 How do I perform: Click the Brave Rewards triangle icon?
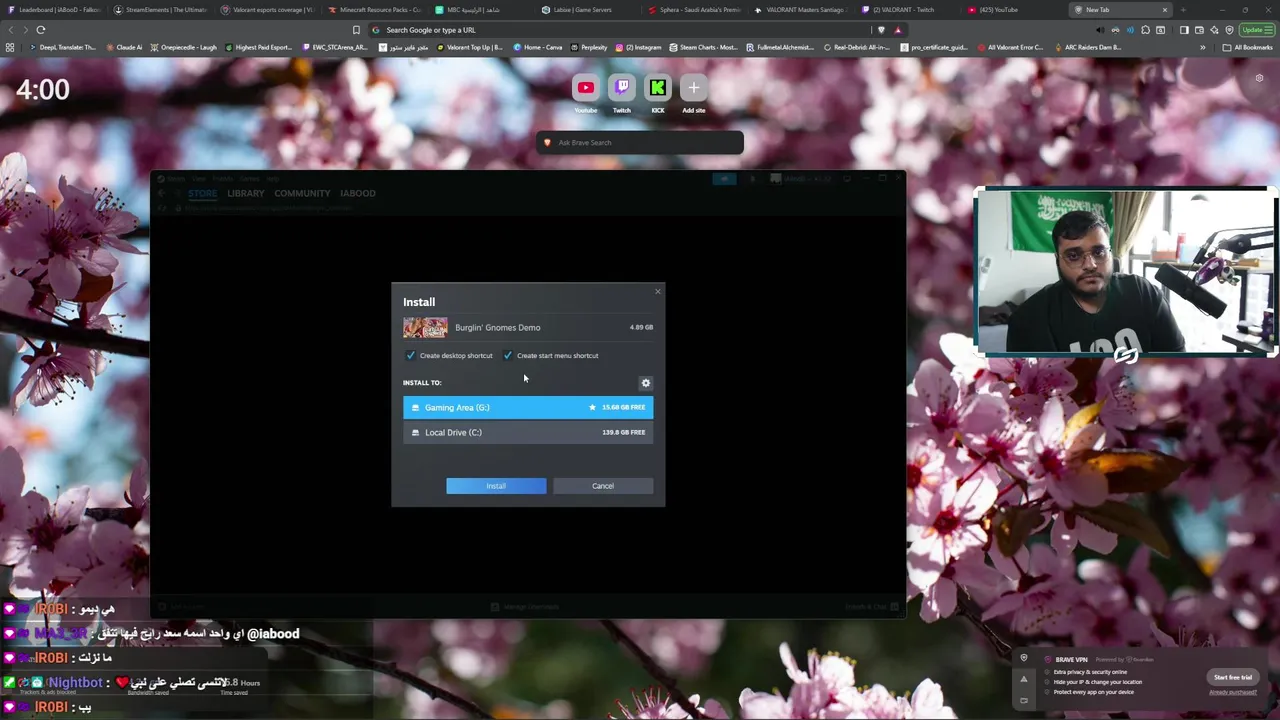899,30
